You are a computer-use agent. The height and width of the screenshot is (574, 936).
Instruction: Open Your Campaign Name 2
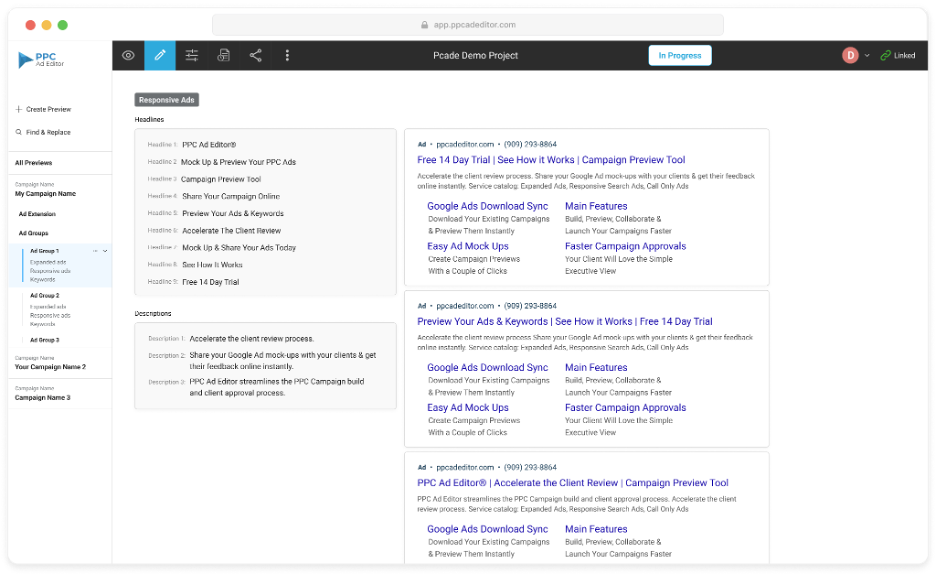(50, 367)
